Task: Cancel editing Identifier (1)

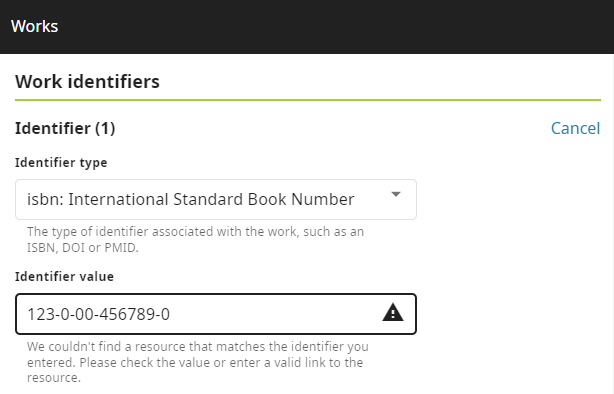Action: click(x=575, y=128)
